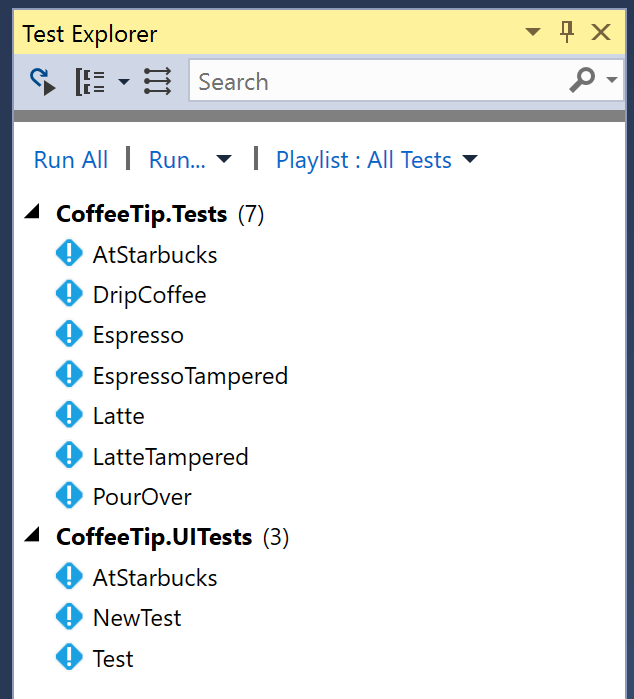Select the EspressoTampered test
This screenshot has width=634, height=699.
[190, 376]
